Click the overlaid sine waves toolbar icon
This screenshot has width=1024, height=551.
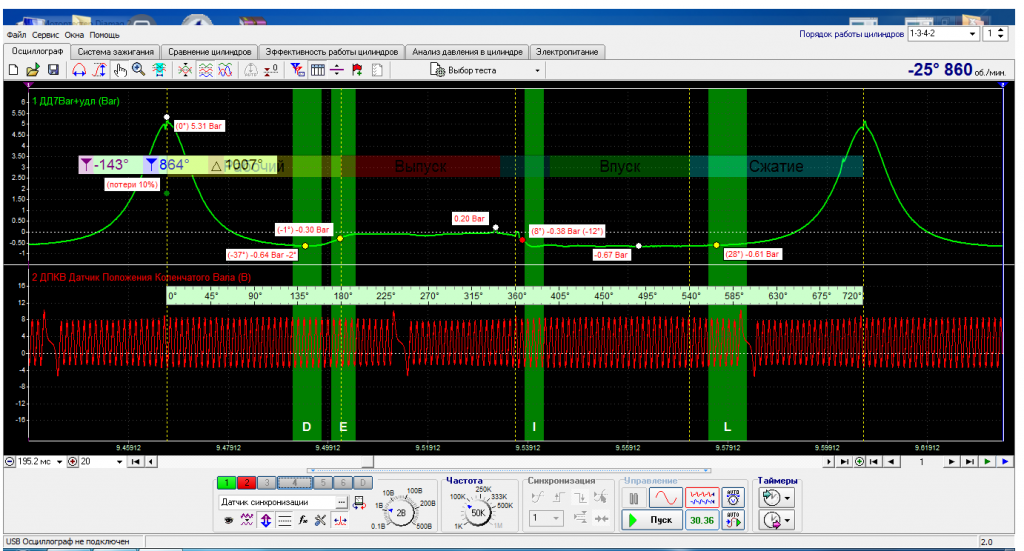225,70
